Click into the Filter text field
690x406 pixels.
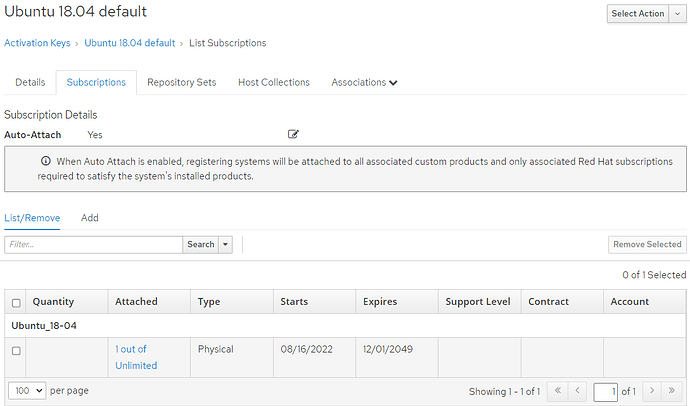coord(93,245)
